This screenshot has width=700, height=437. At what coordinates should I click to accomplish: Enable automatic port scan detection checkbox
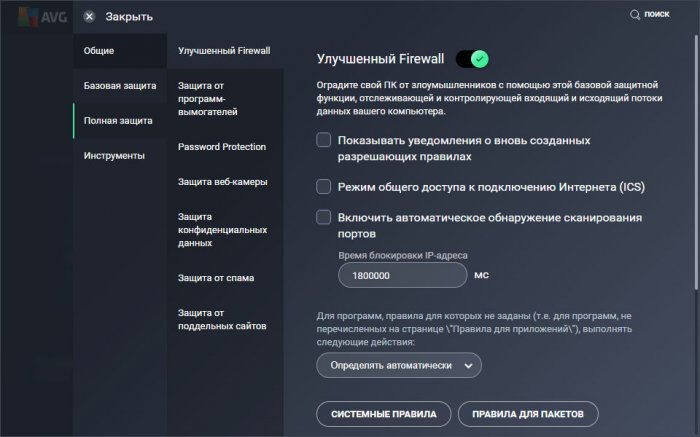tap(324, 216)
